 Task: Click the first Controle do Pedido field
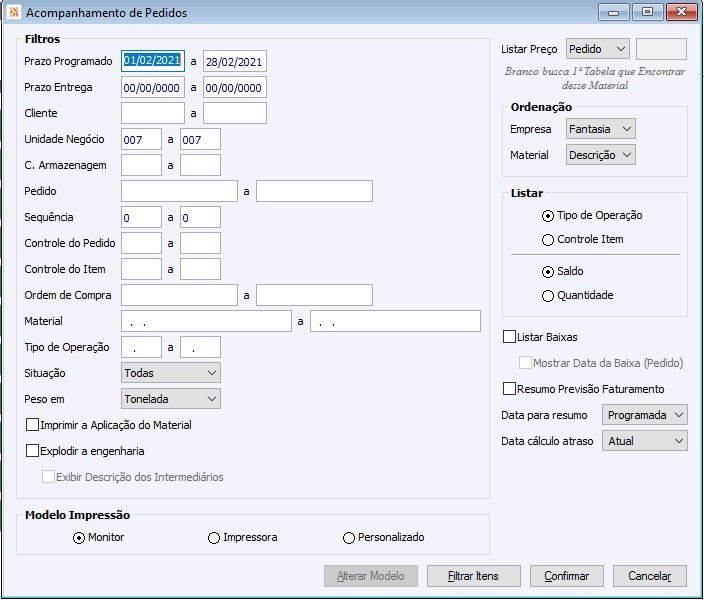coord(141,243)
